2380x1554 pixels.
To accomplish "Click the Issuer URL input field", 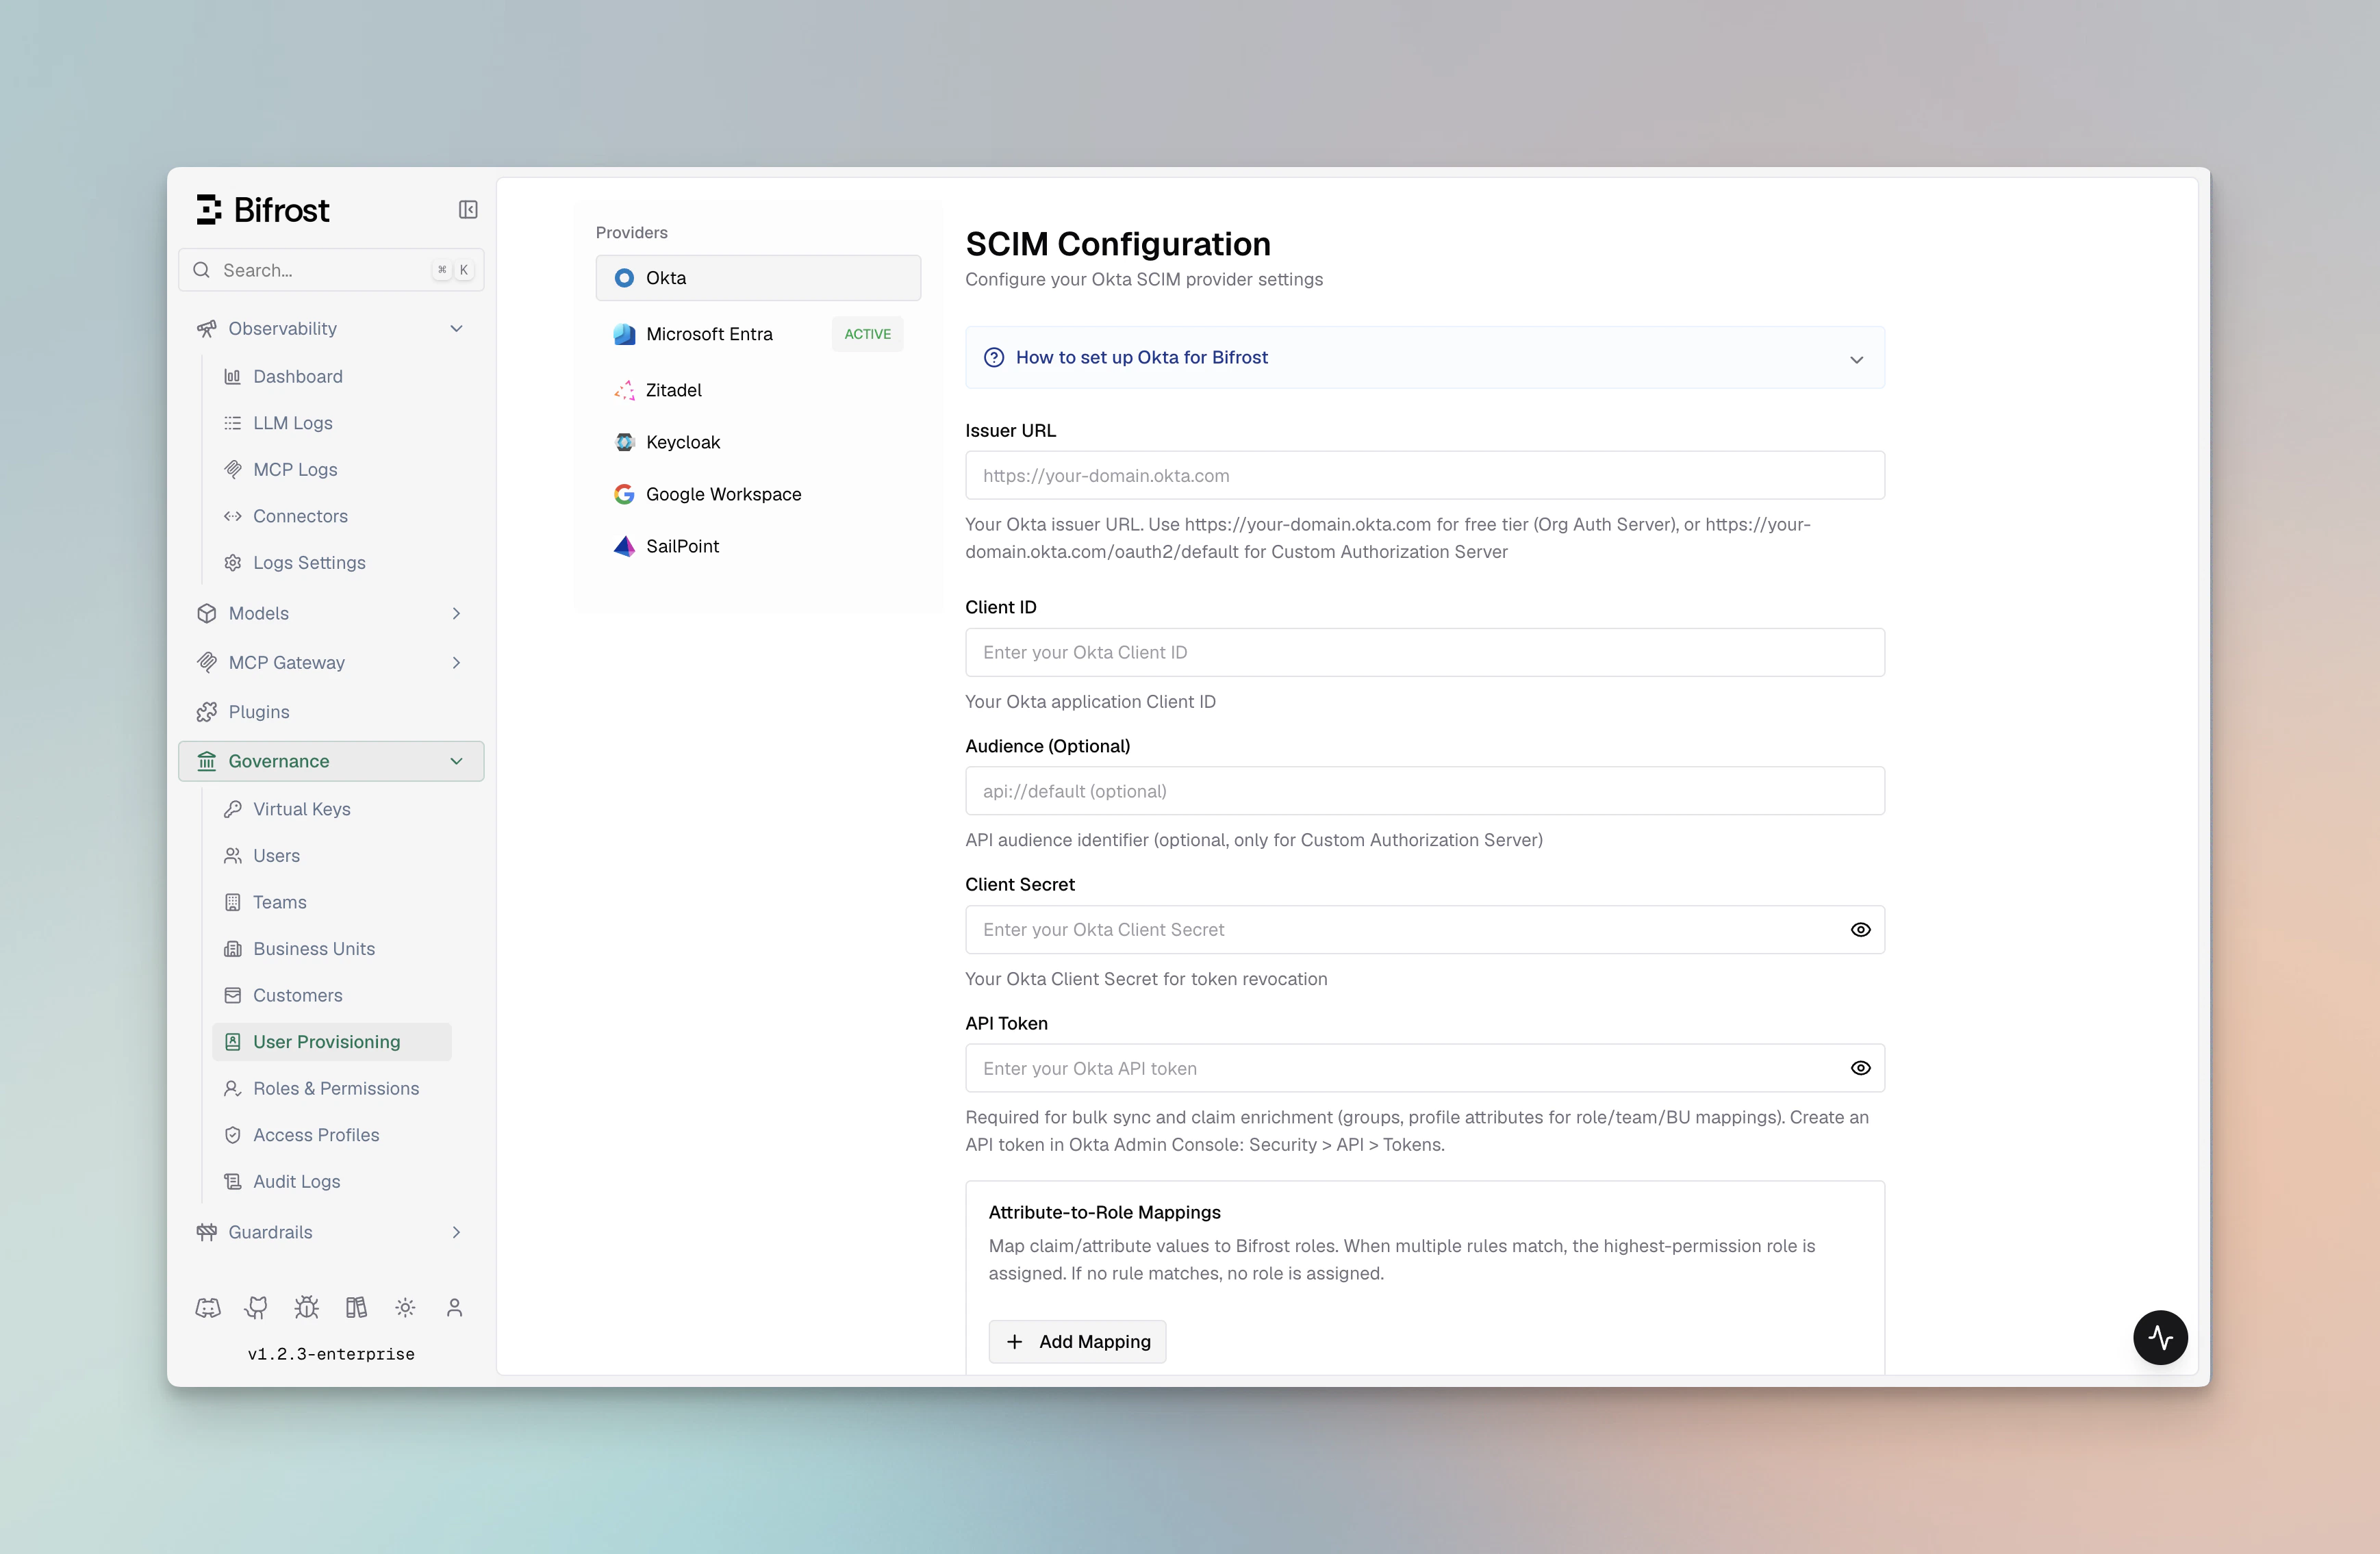I will point(1424,475).
